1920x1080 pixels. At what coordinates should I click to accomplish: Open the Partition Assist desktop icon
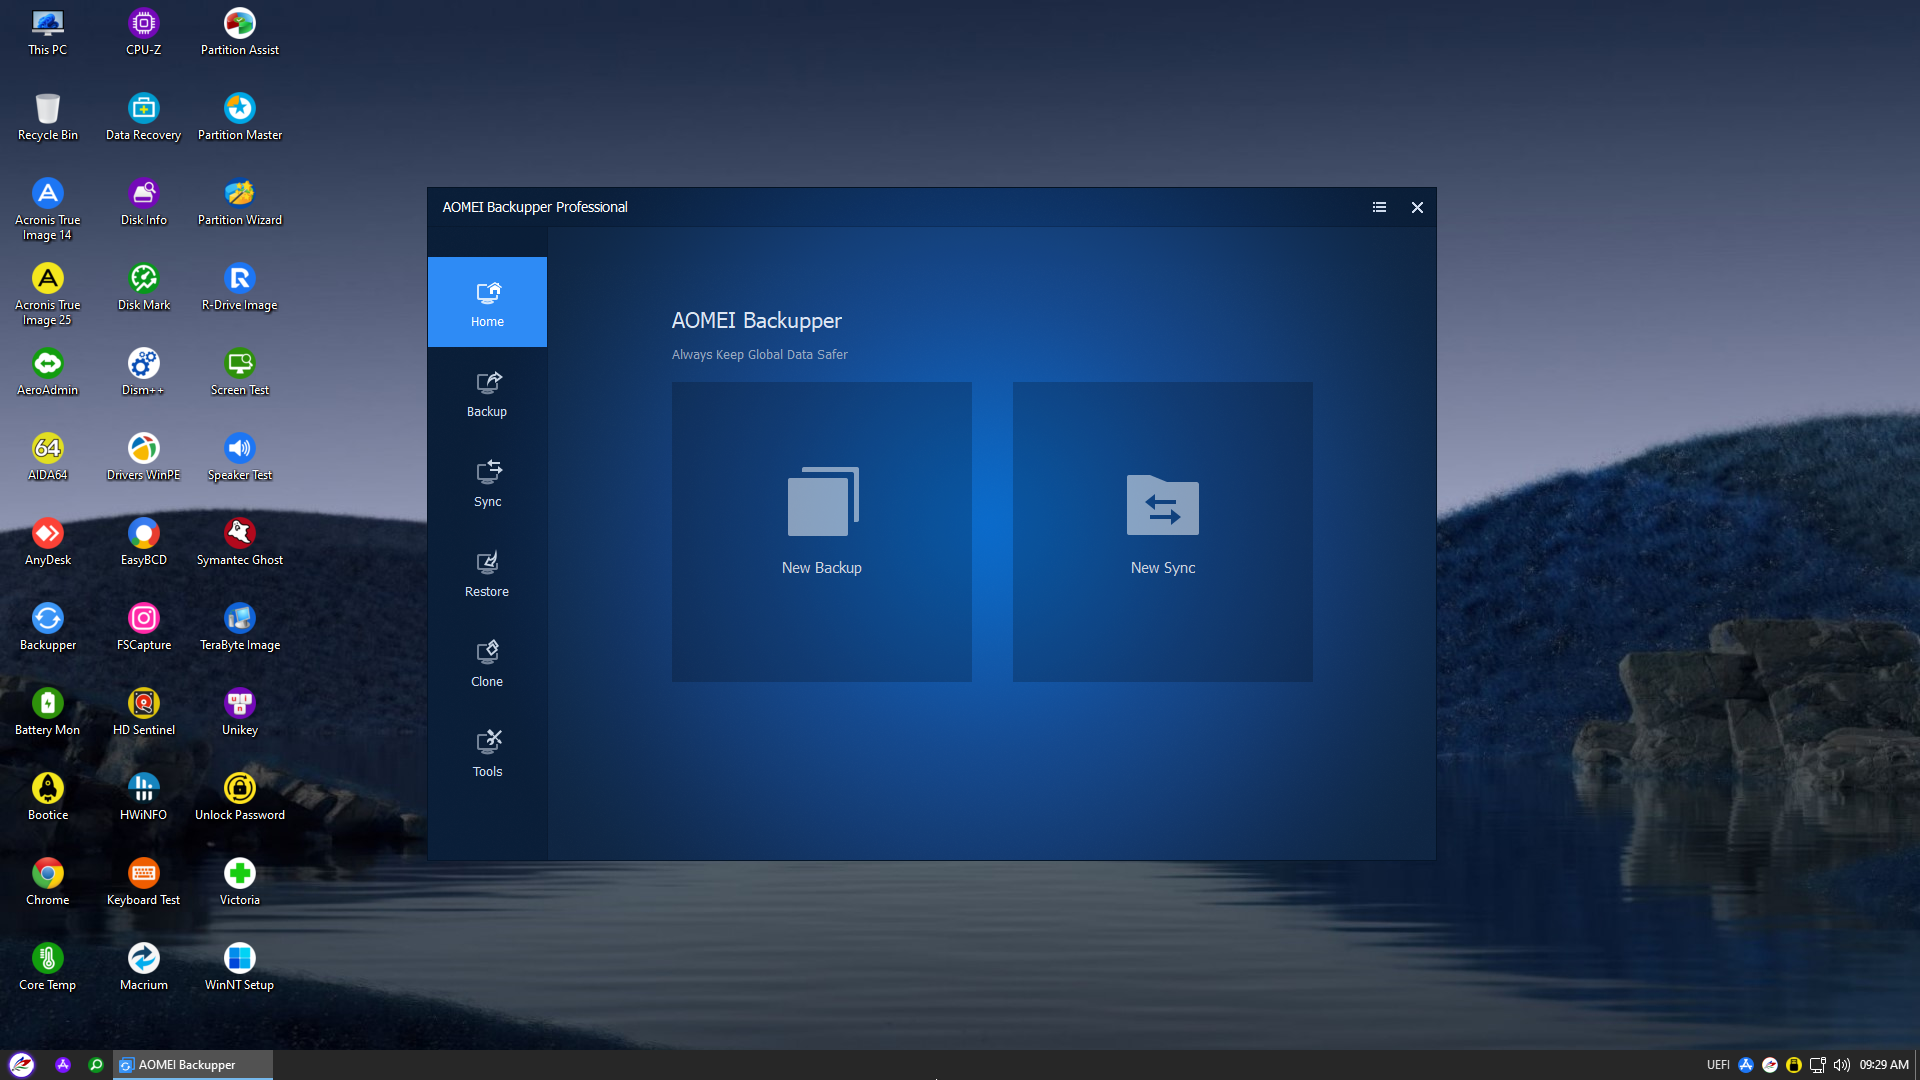pyautogui.click(x=239, y=32)
